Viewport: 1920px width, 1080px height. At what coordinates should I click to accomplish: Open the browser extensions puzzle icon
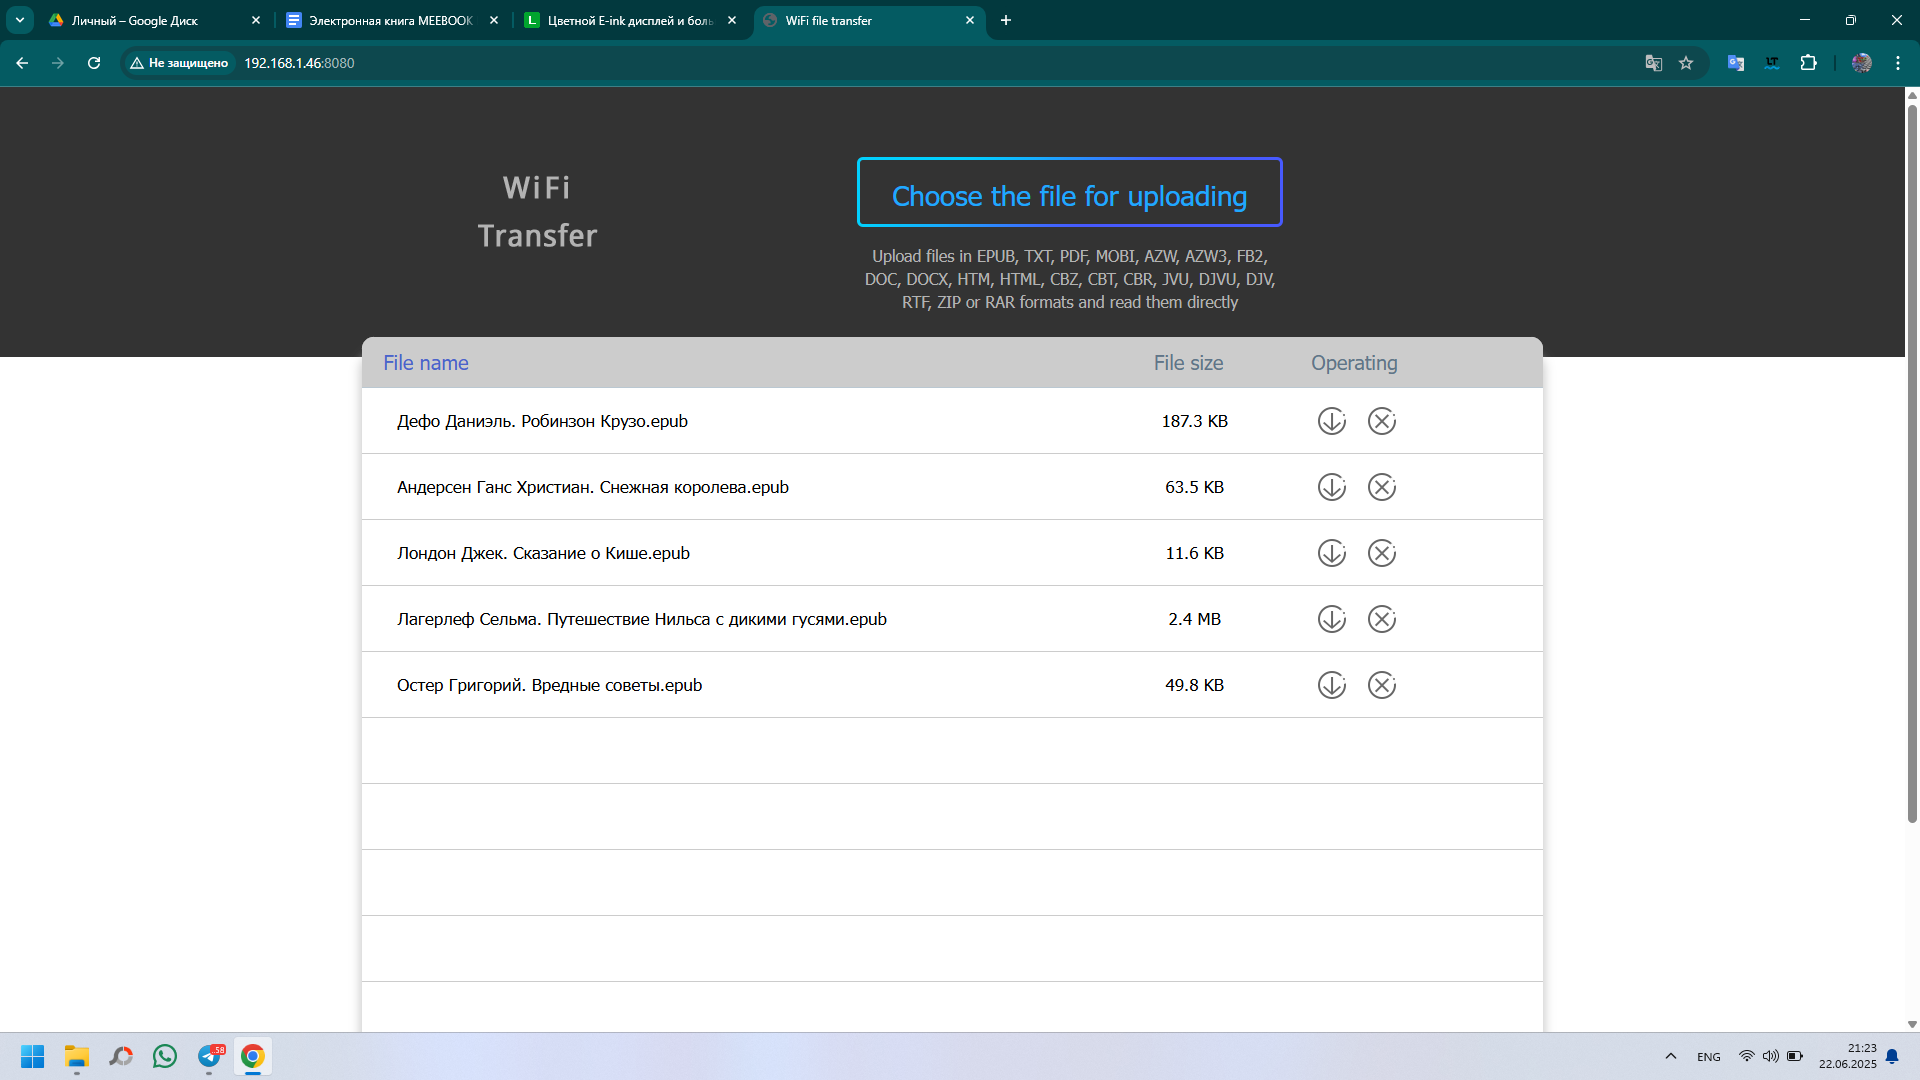pyautogui.click(x=1808, y=63)
